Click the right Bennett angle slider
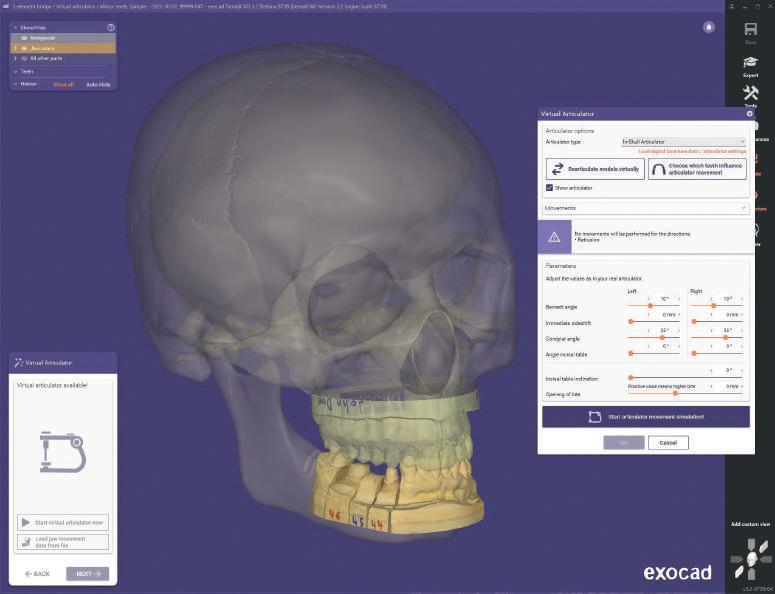The width and height of the screenshot is (775, 594). [x=717, y=306]
